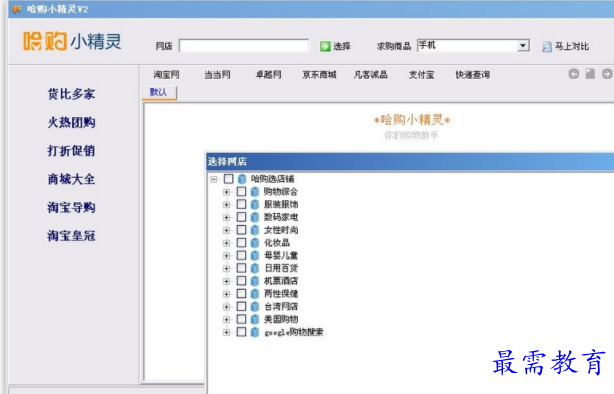Open 打折促销 in the sidebar

pos(71,151)
